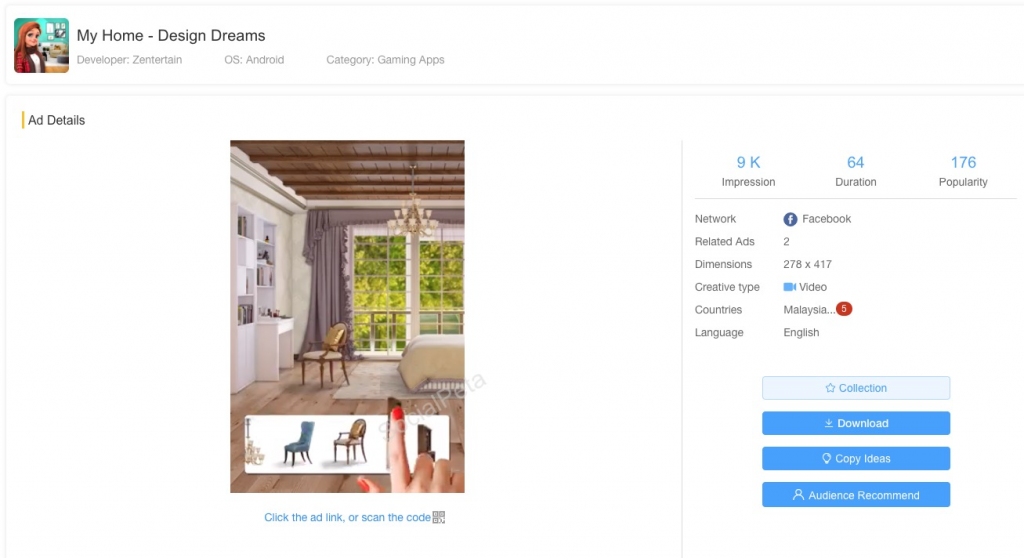Open Audience Recommend
Screen dimensions: 1024x558
pyautogui.click(x=856, y=495)
